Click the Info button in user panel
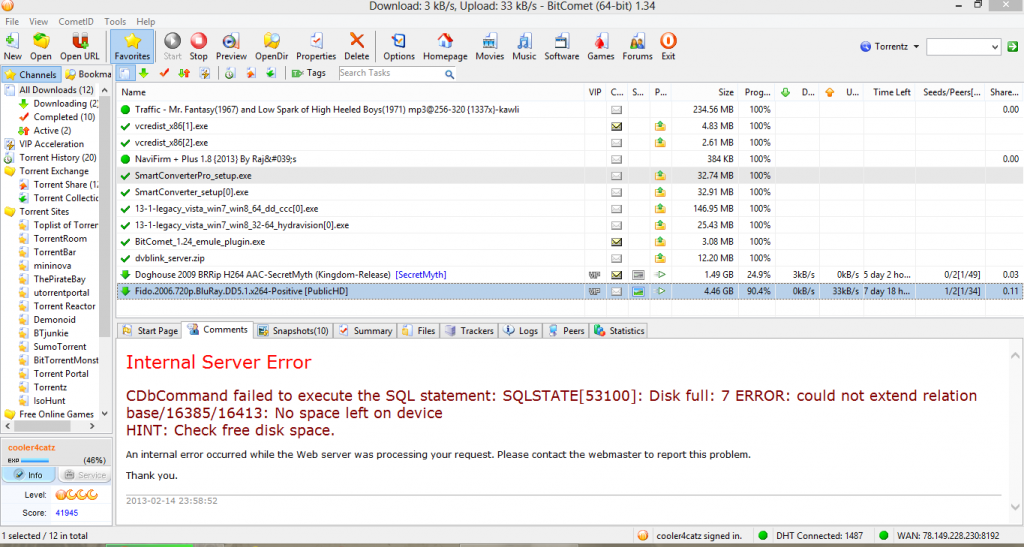Screen dimensions: 1024x547 click(28, 475)
